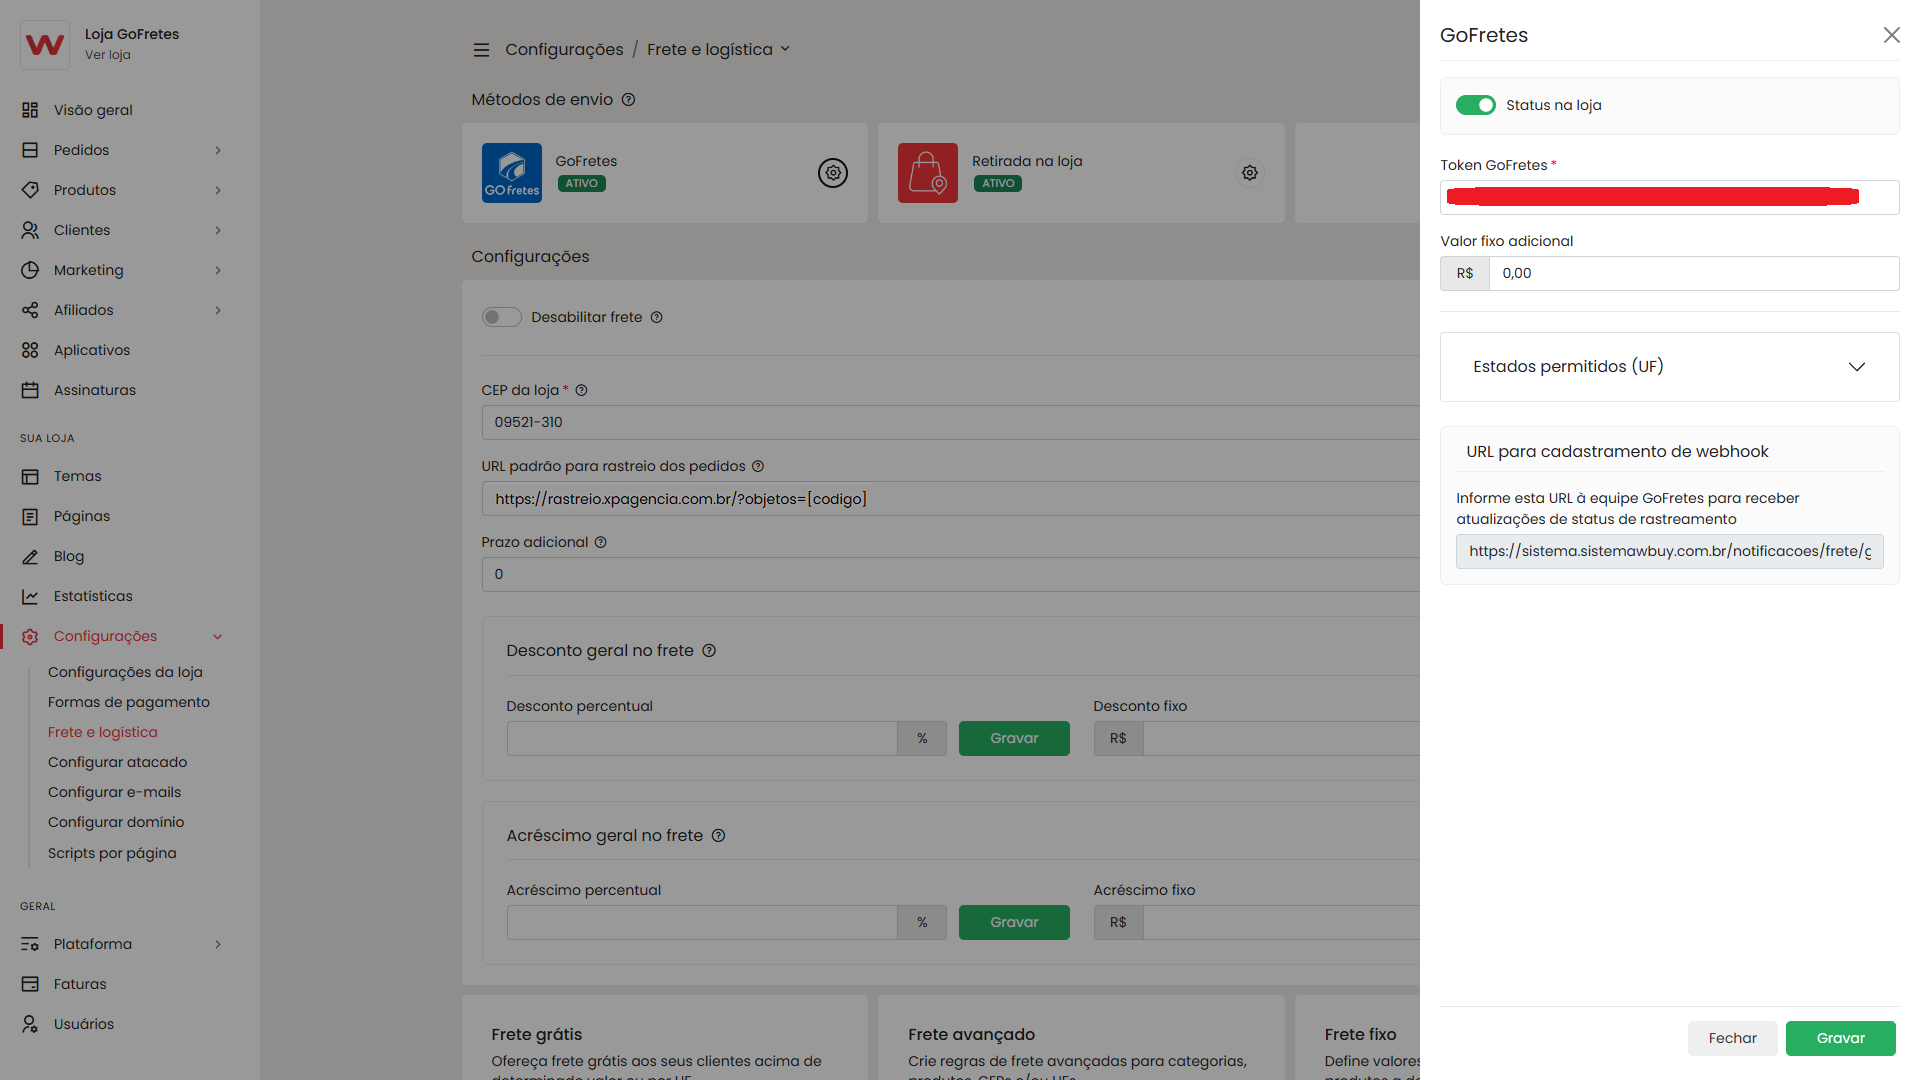Open GoFretes settings gear icon
1920x1080 pixels.
(832, 173)
